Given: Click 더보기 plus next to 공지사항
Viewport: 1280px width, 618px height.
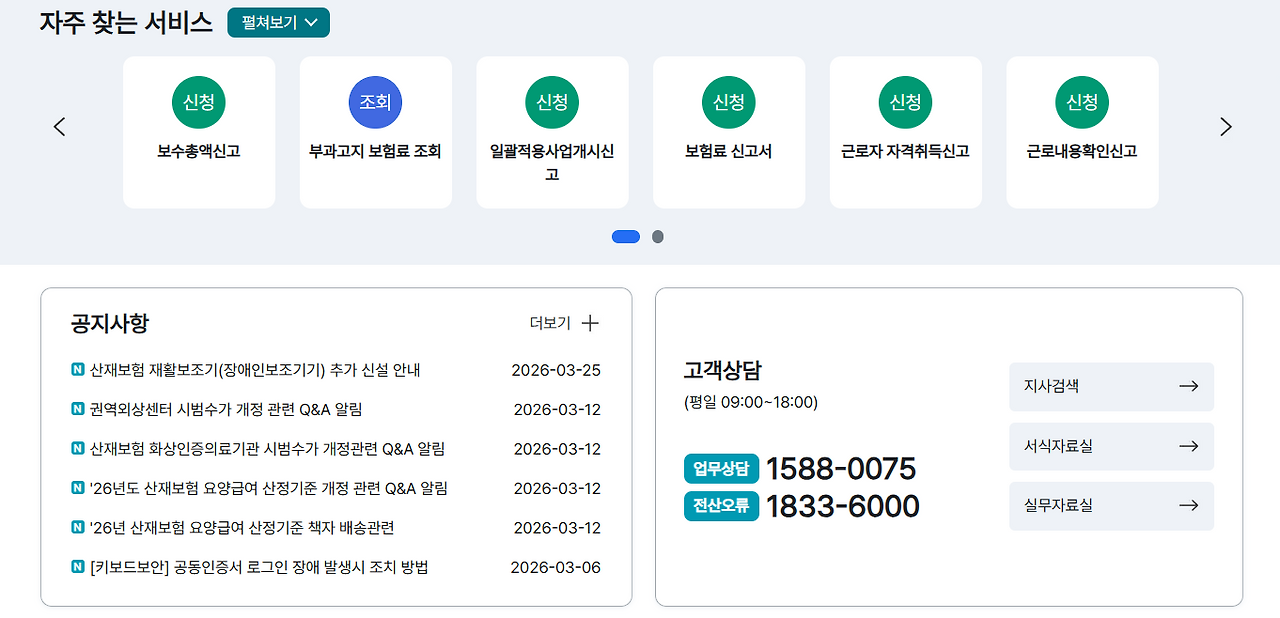Looking at the screenshot, I should point(565,323).
